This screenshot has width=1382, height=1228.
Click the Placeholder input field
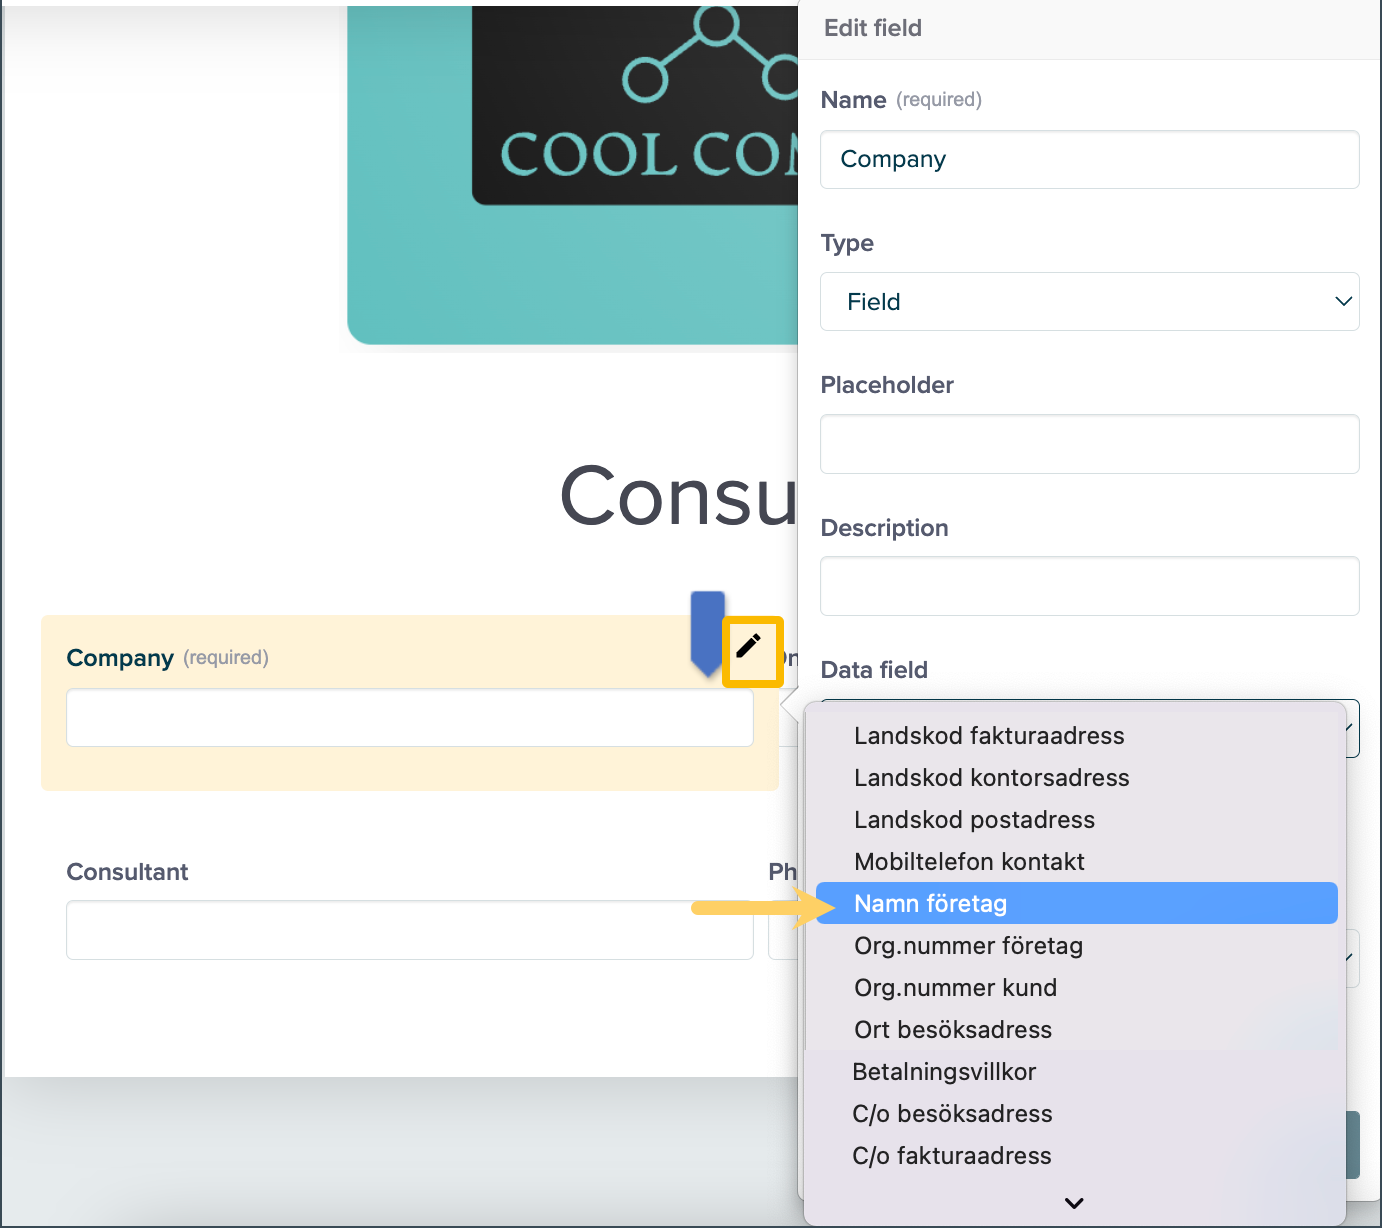pyautogui.click(x=1089, y=444)
